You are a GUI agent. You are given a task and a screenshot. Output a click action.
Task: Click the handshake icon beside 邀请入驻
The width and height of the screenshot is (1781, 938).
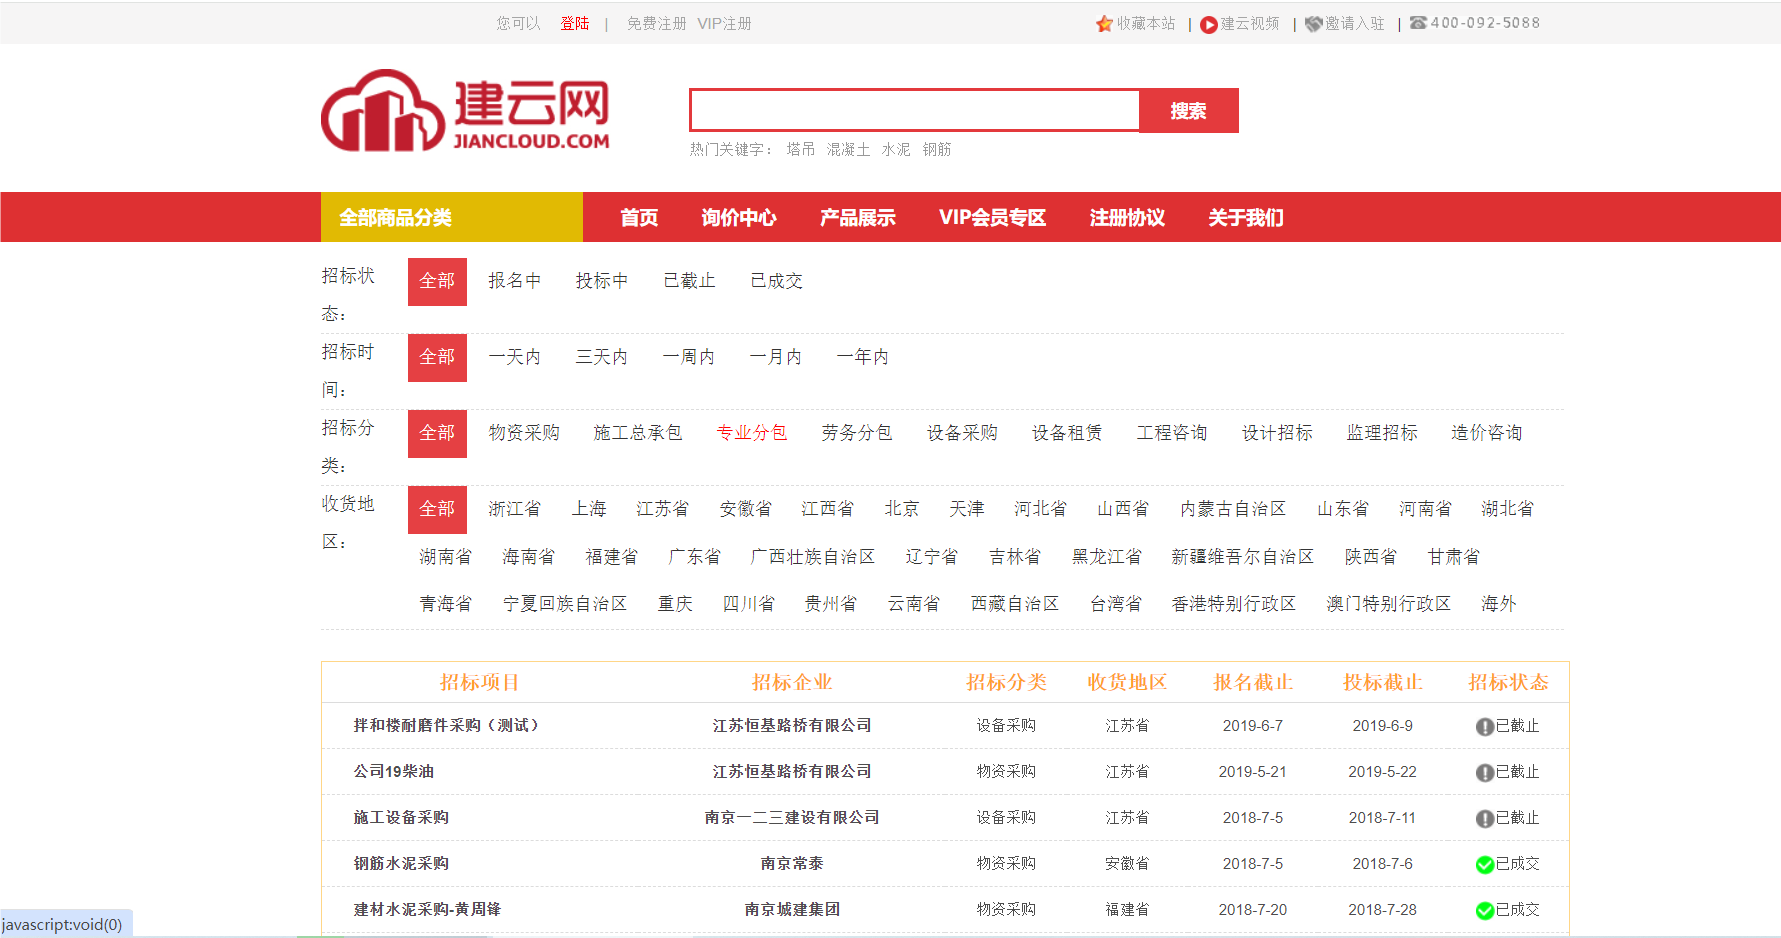pyautogui.click(x=1314, y=24)
